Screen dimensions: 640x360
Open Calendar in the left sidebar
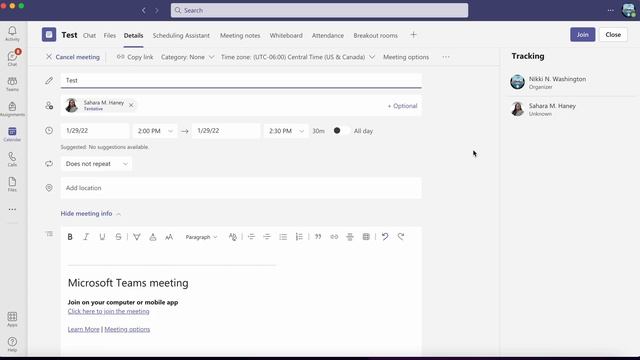12,134
